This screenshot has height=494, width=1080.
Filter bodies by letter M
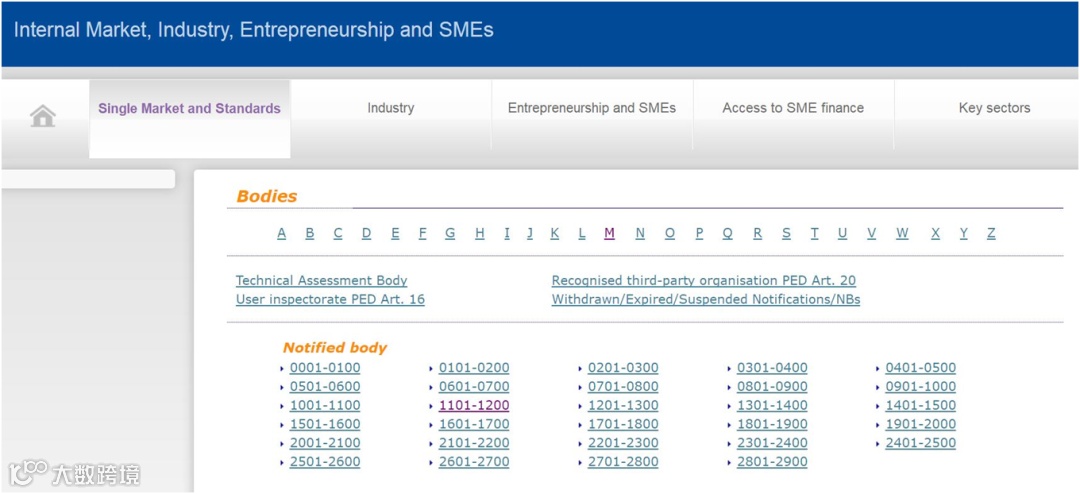609,233
